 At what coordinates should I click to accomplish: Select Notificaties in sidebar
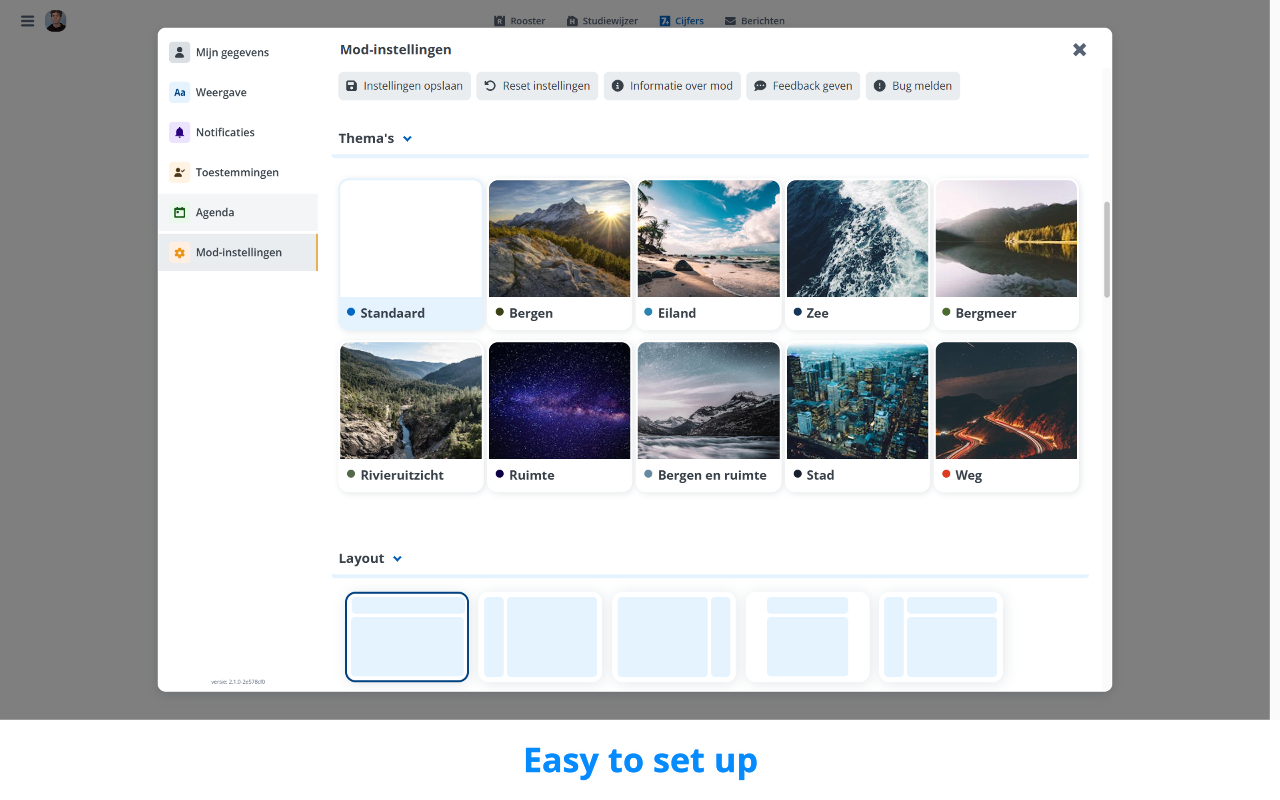coord(238,132)
